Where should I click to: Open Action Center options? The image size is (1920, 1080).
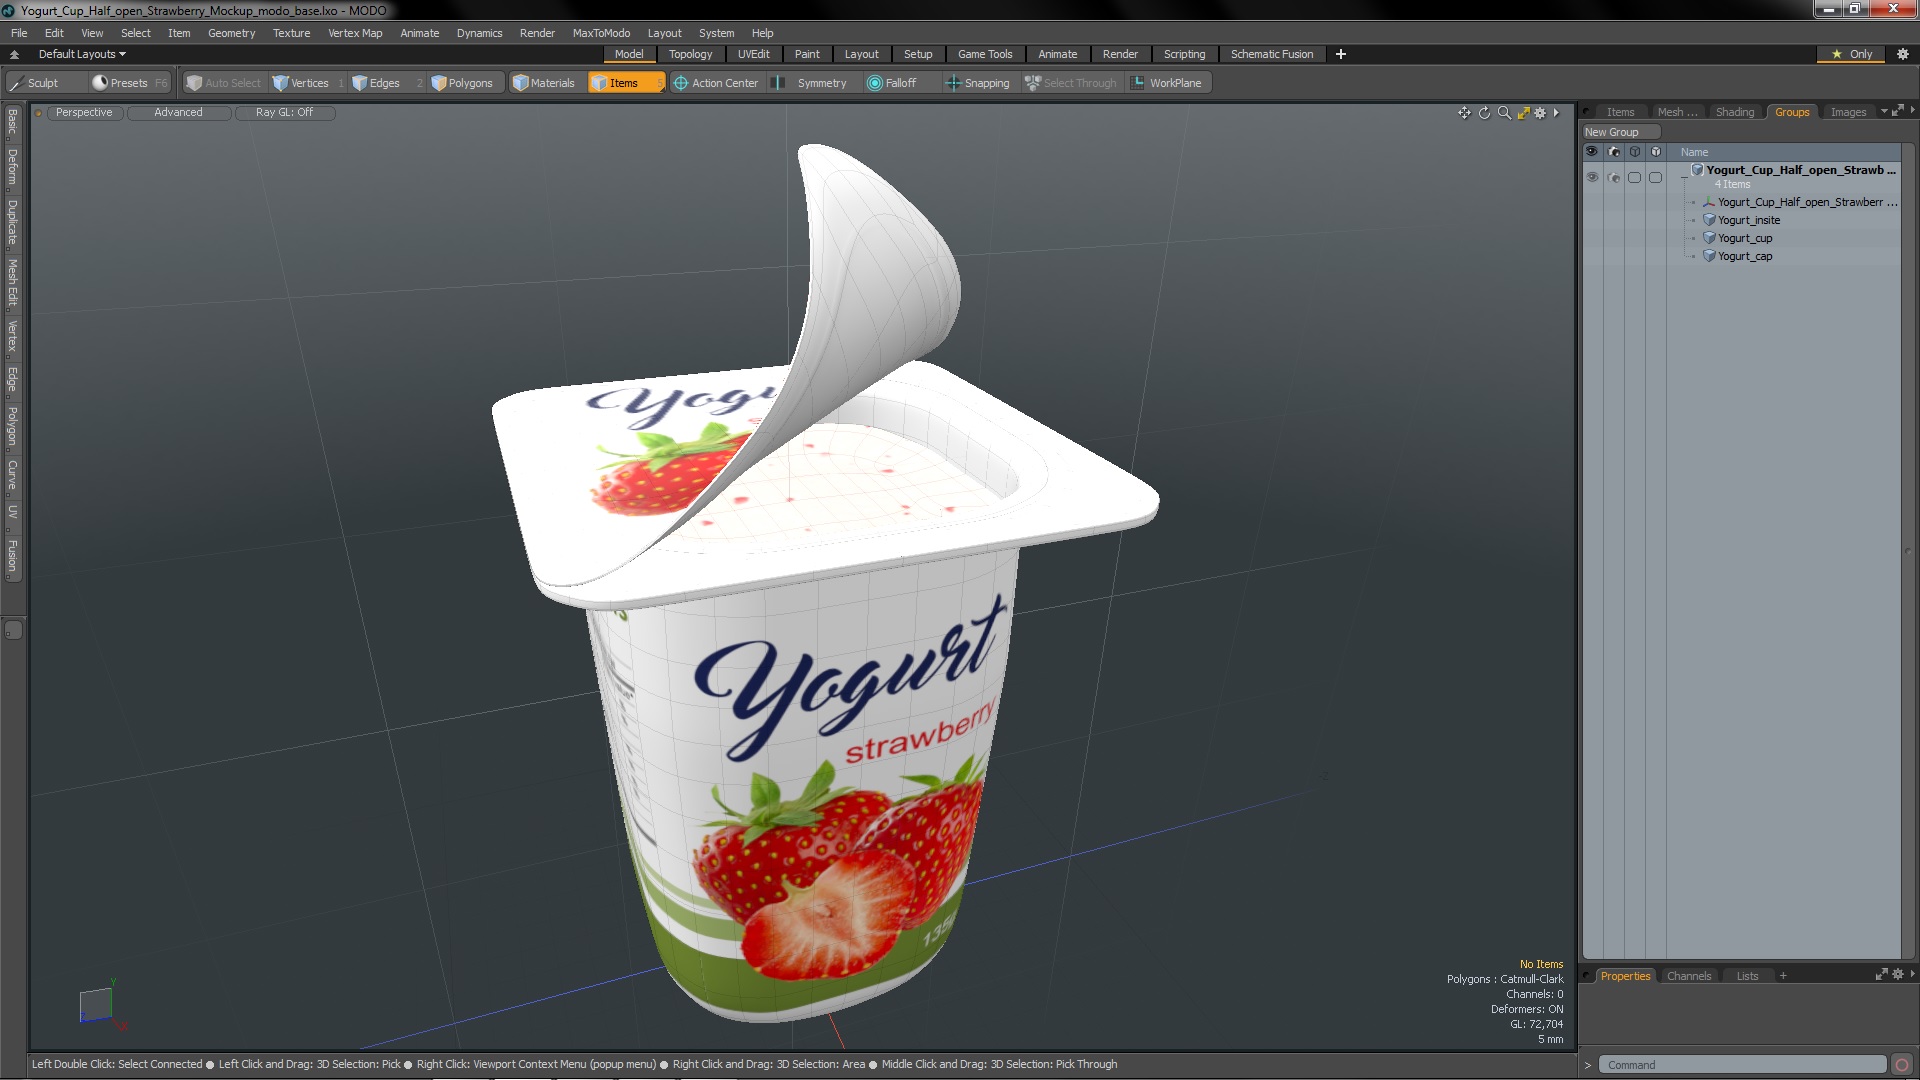click(716, 83)
